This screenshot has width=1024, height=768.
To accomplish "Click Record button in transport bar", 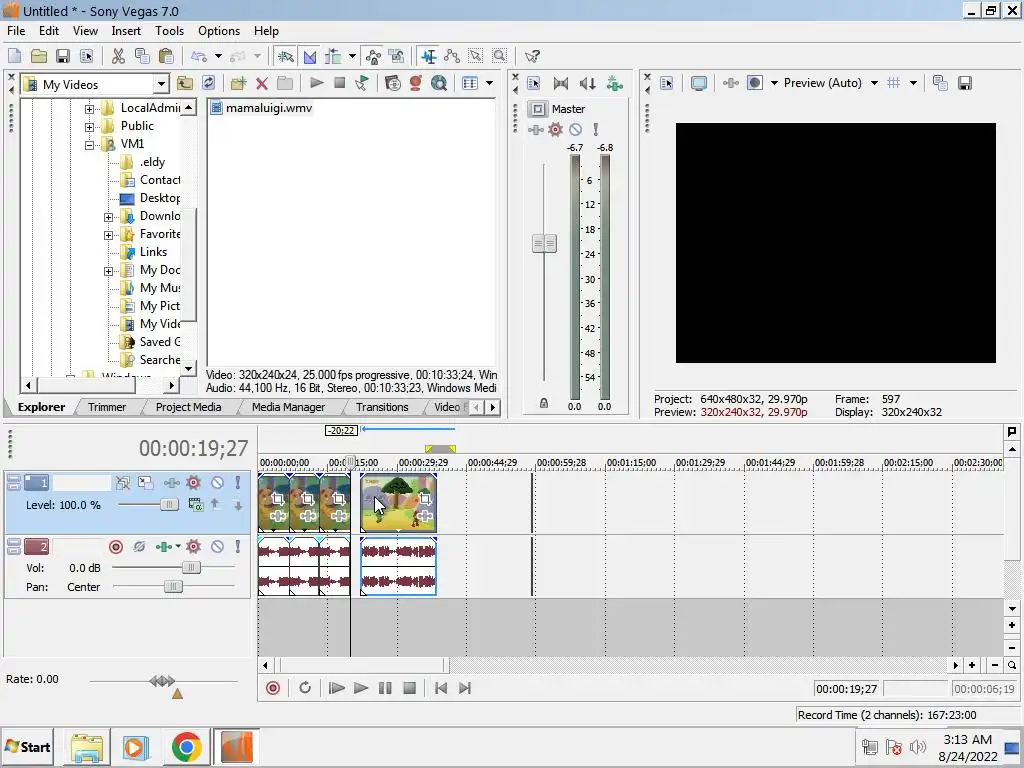I will pyautogui.click(x=273, y=688).
